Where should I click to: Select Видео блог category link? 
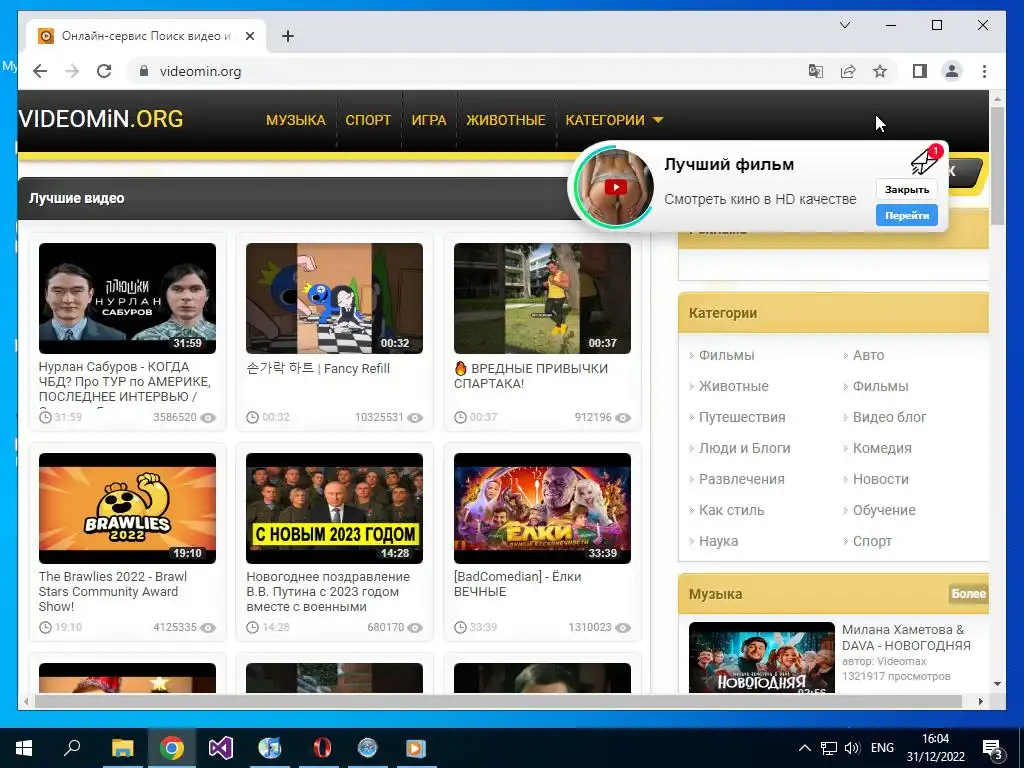click(x=889, y=417)
